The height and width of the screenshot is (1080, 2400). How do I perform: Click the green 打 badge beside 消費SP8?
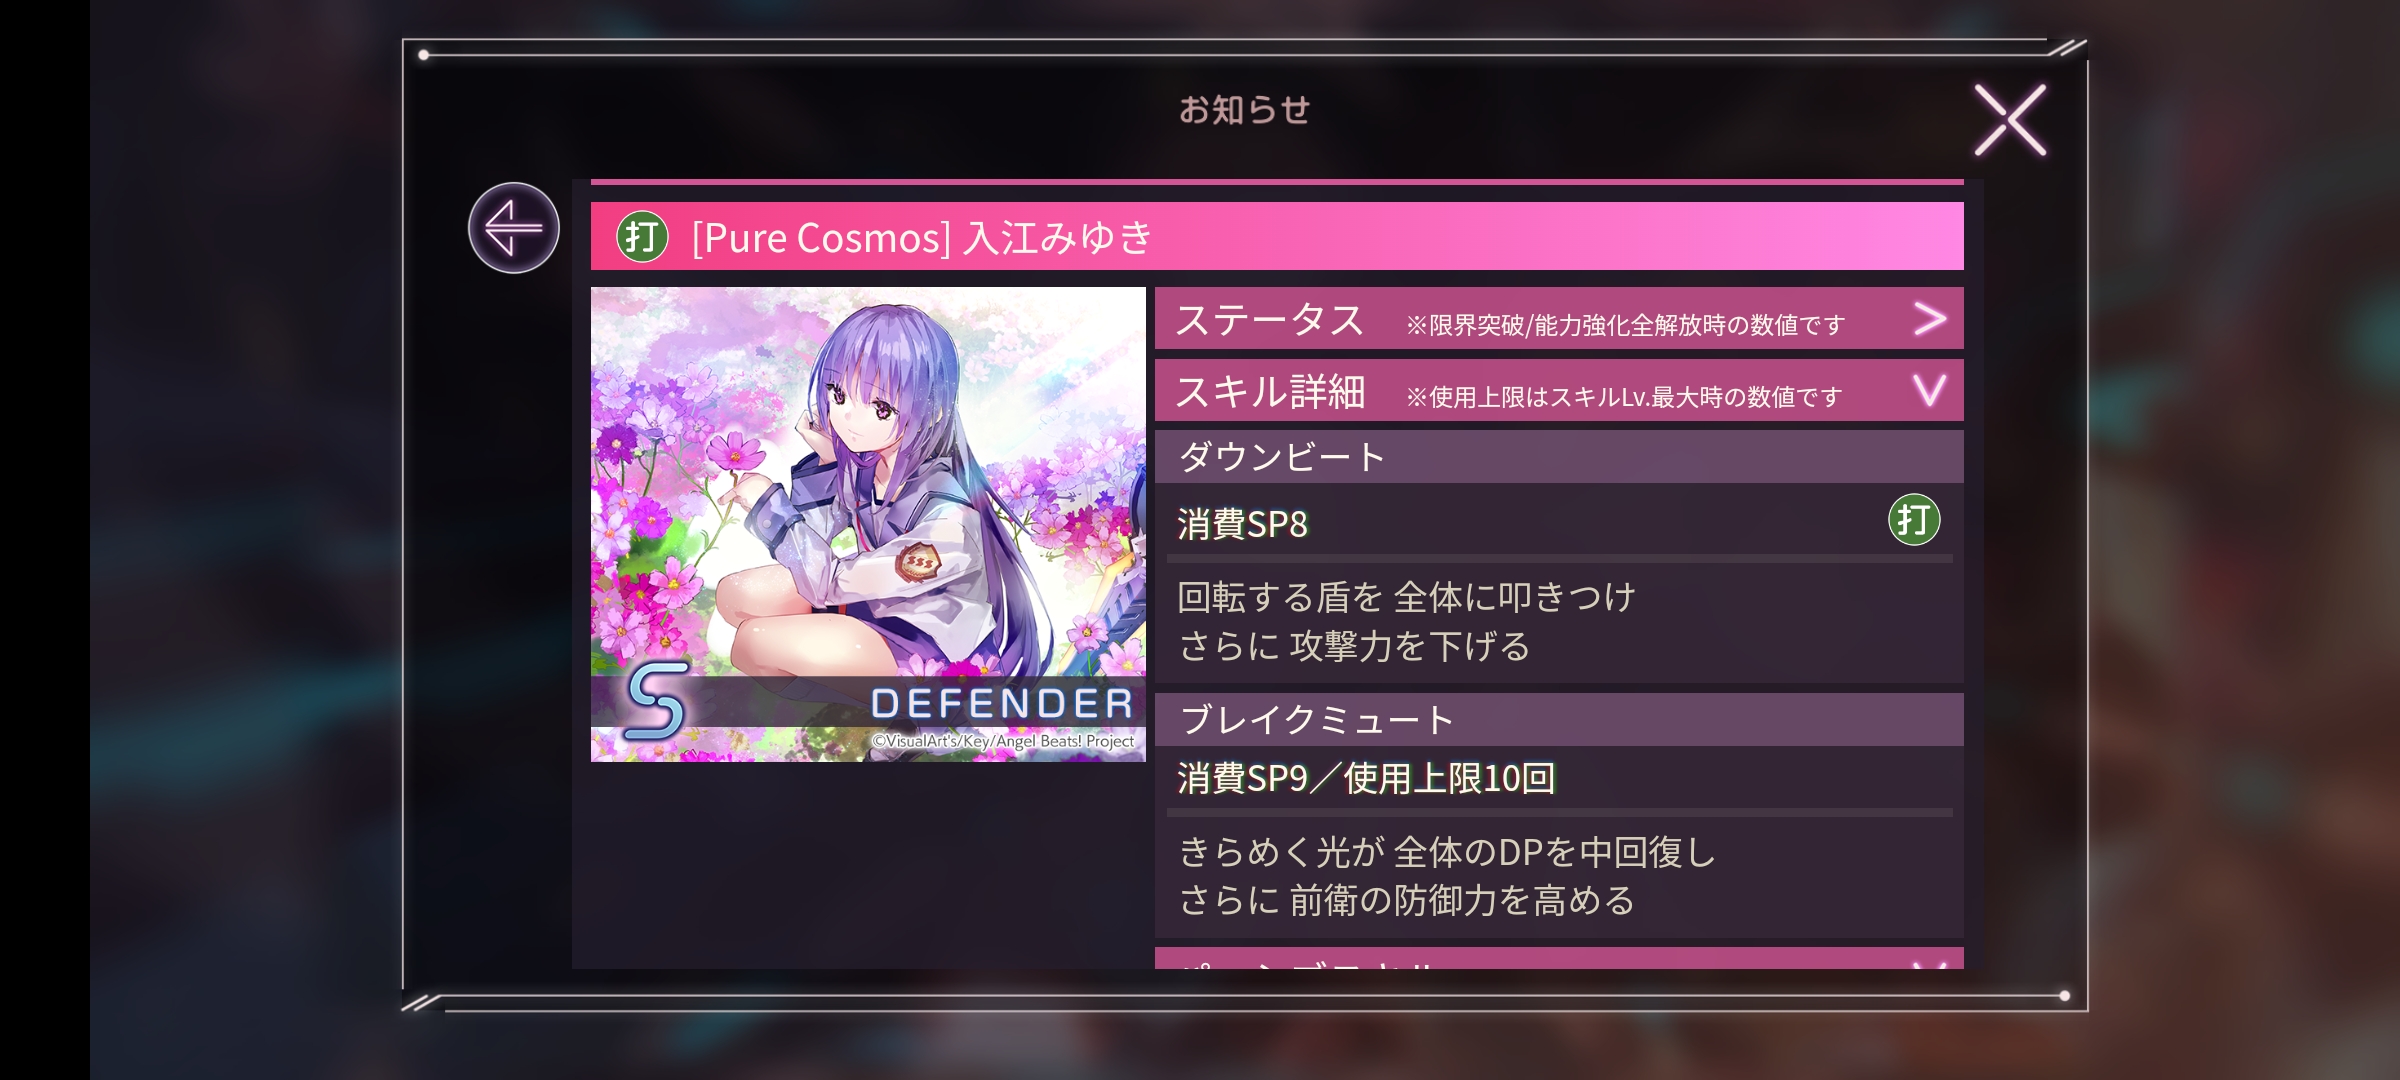click(1914, 520)
